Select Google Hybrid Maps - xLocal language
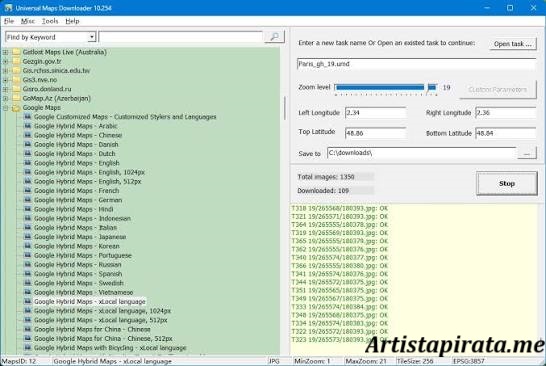This screenshot has width=546, height=366. point(89,302)
